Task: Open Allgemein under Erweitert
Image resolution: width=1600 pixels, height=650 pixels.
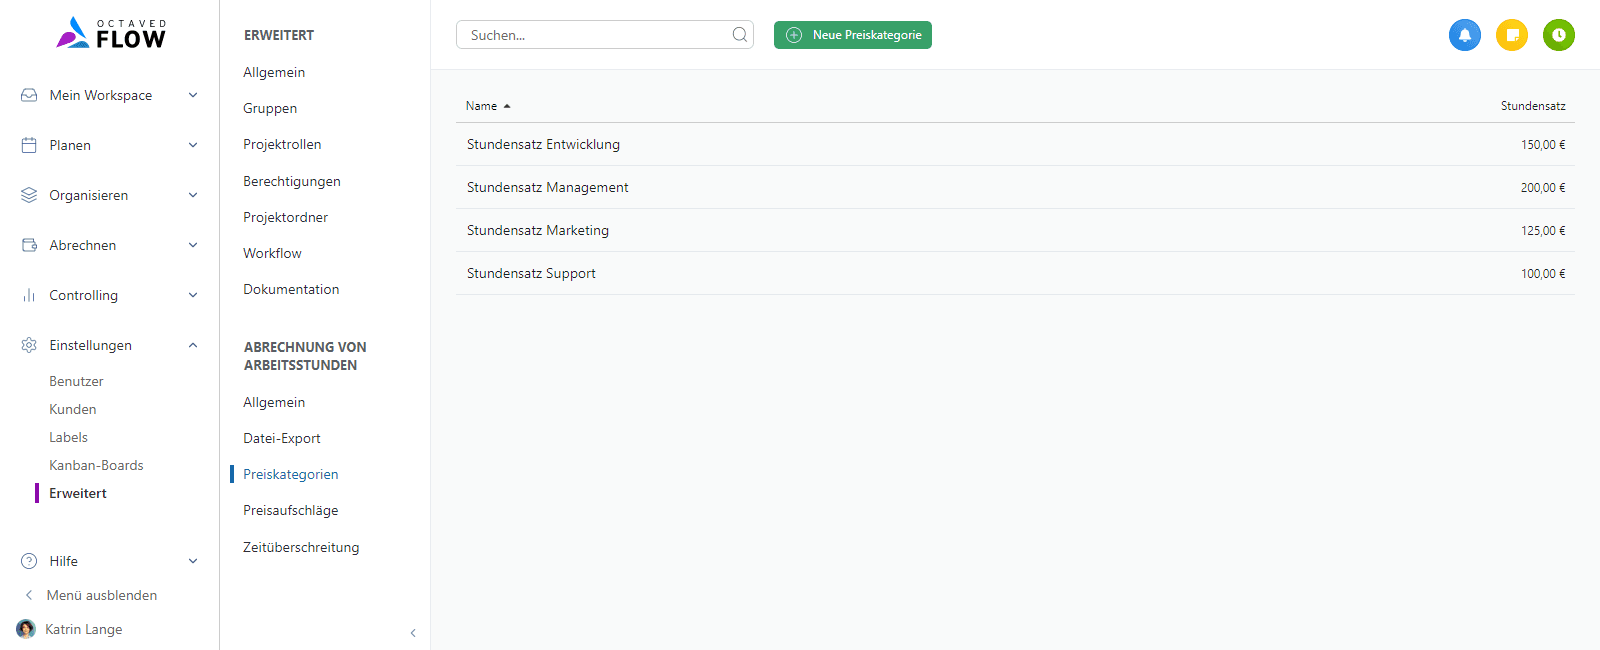Action: (x=274, y=72)
